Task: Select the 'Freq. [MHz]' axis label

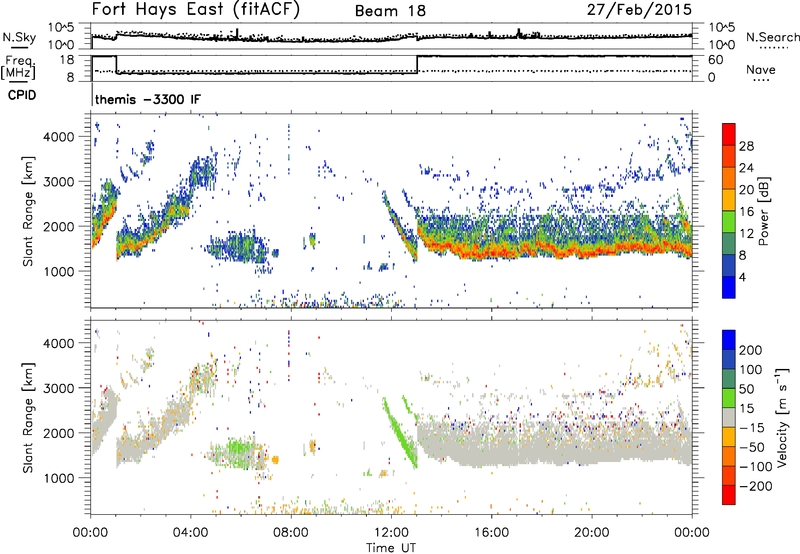Action: coord(19,67)
